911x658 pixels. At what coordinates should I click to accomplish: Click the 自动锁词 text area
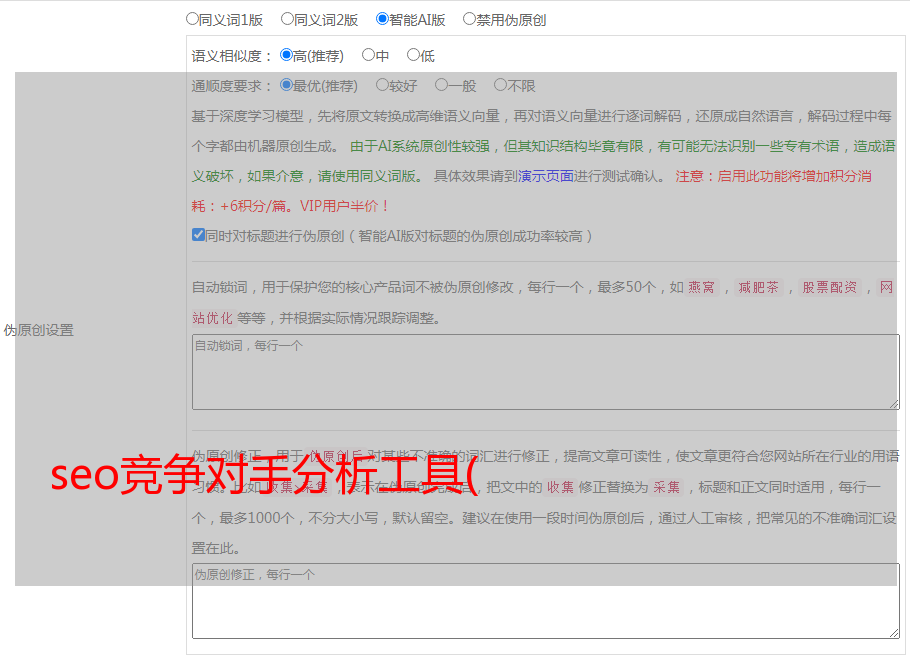click(x=545, y=371)
